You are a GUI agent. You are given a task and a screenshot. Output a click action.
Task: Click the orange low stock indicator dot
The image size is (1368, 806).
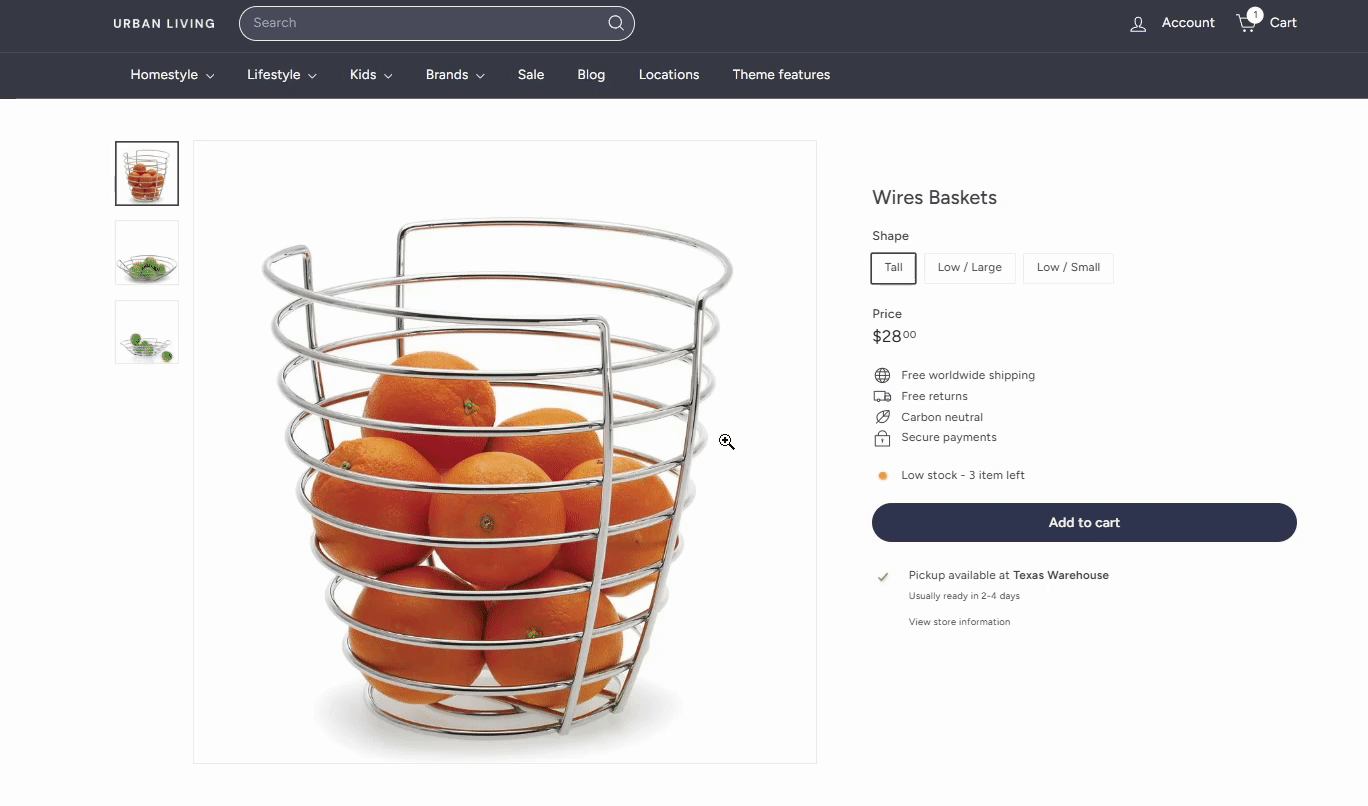point(882,476)
